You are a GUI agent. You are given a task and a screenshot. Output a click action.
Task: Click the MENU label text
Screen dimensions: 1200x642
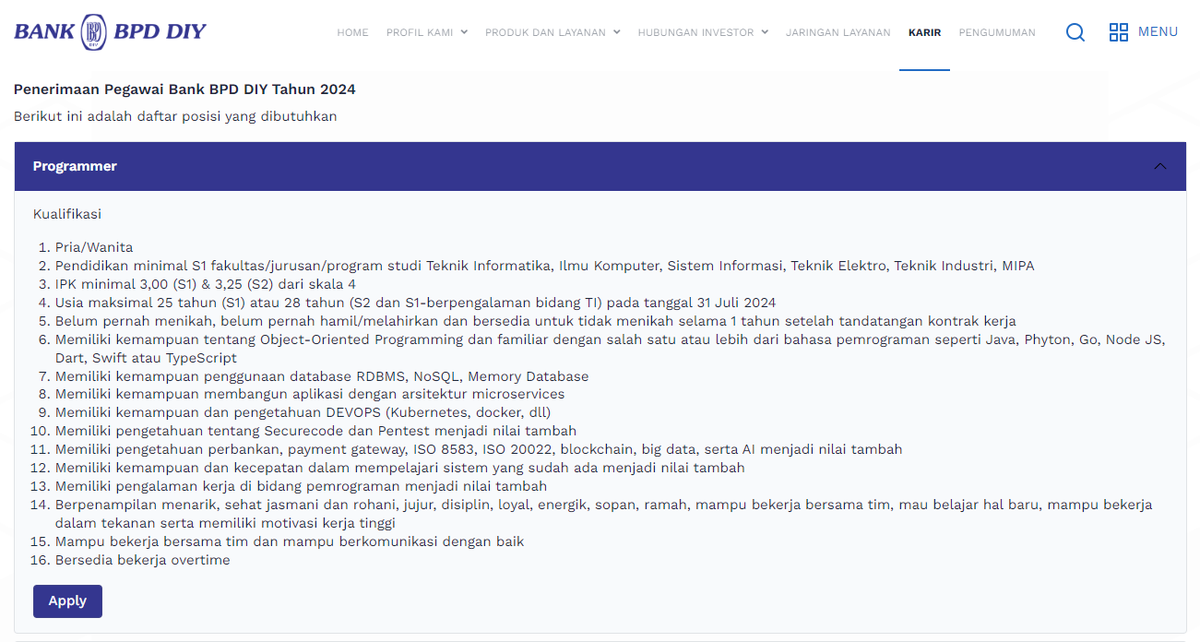[x=1158, y=32]
